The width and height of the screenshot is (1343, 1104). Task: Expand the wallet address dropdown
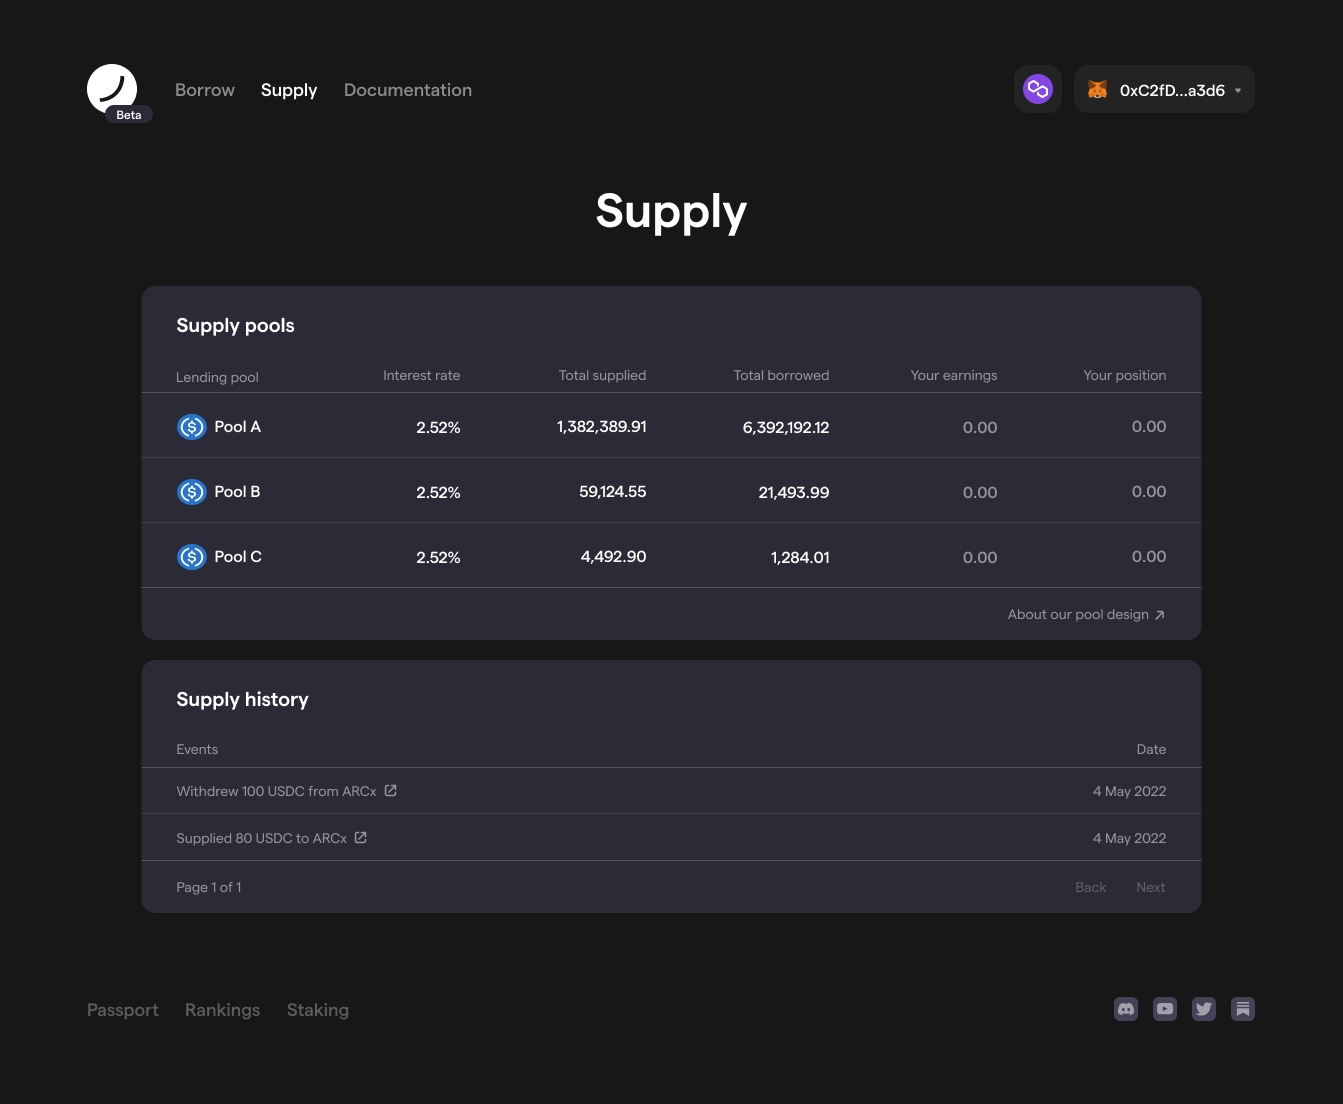[x=1237, y=90]
